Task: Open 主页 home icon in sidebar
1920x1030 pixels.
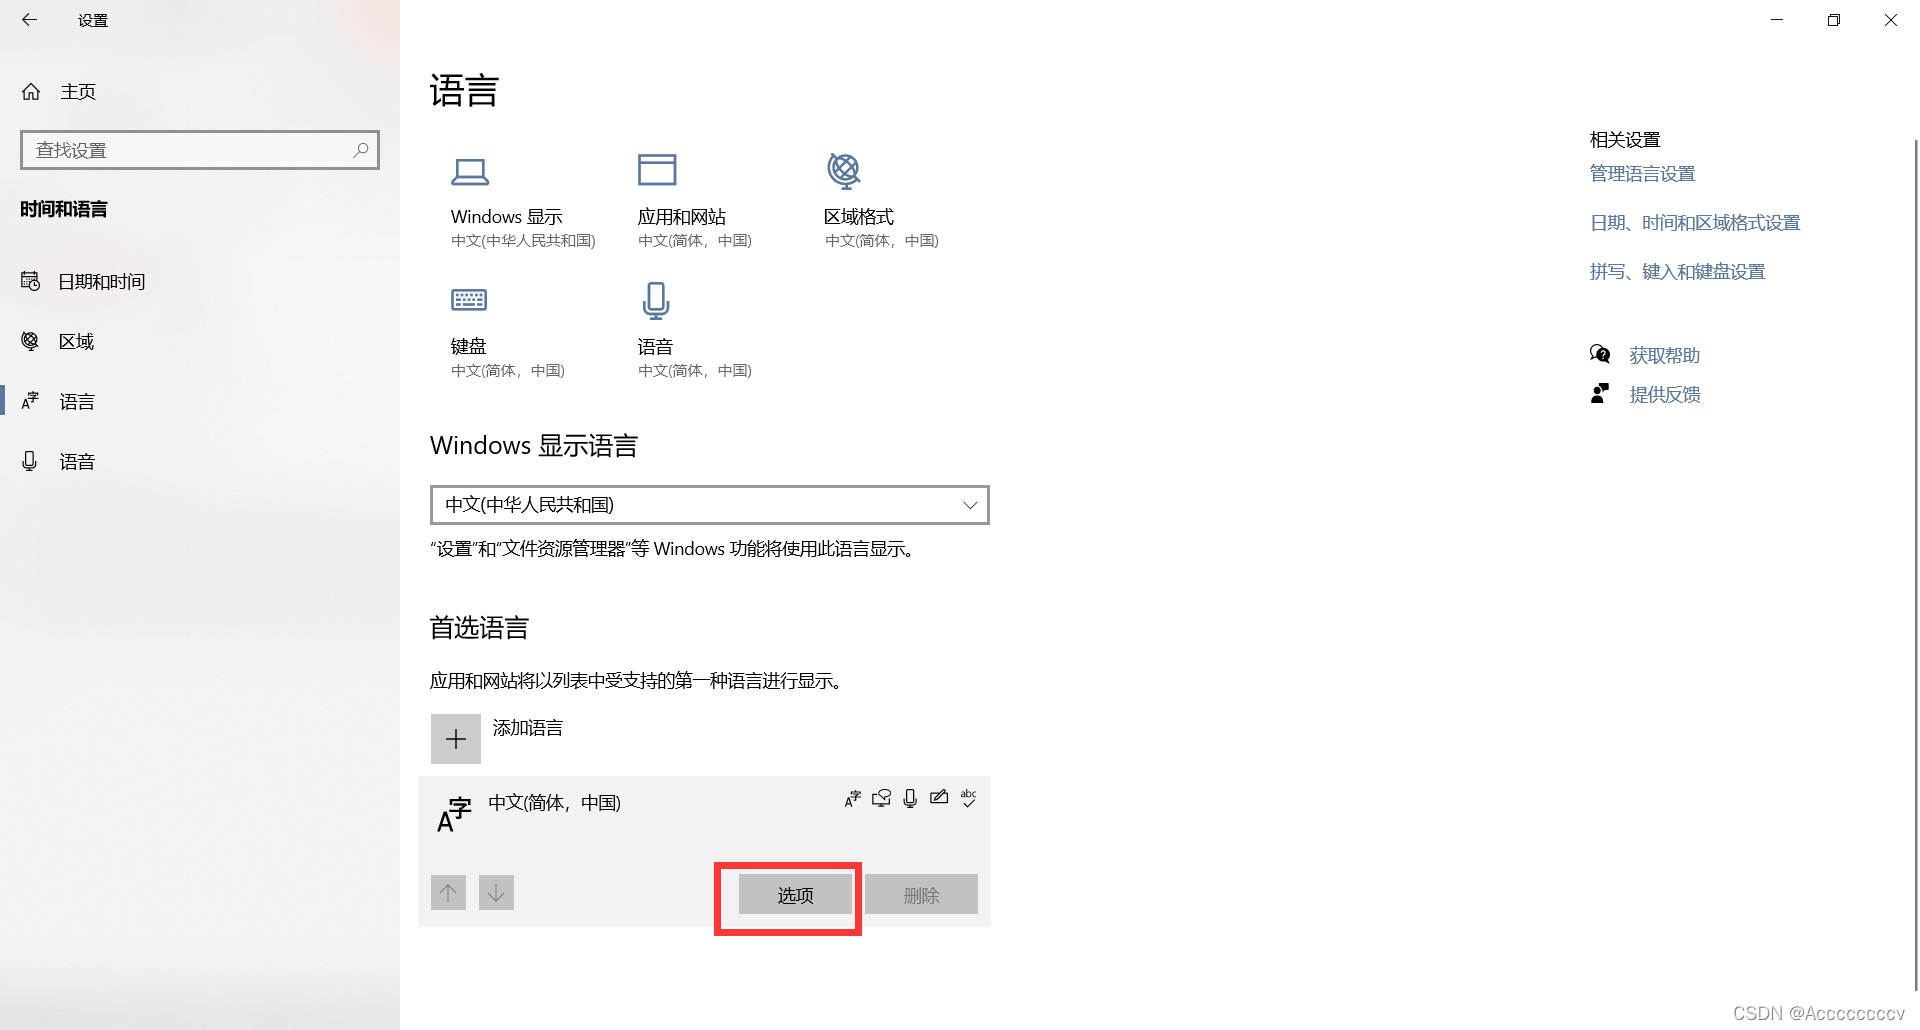Action: coord(31,92)
